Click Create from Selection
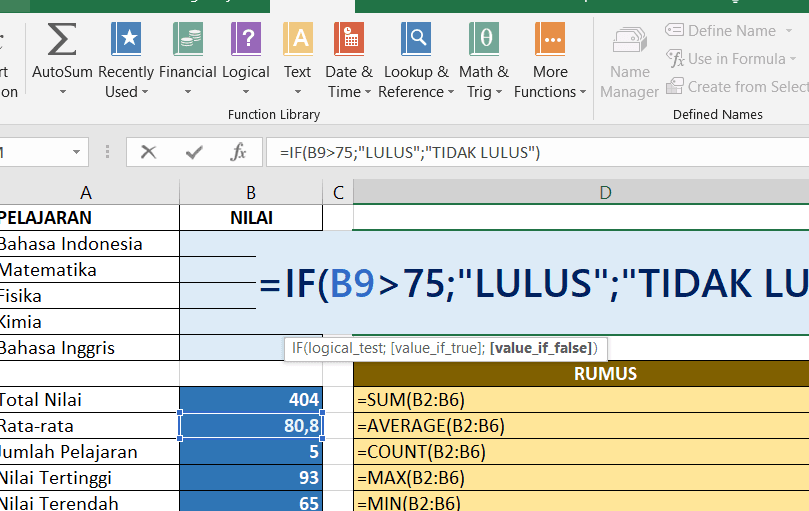The height and width of the screenshot is (511, 809). 737,87
